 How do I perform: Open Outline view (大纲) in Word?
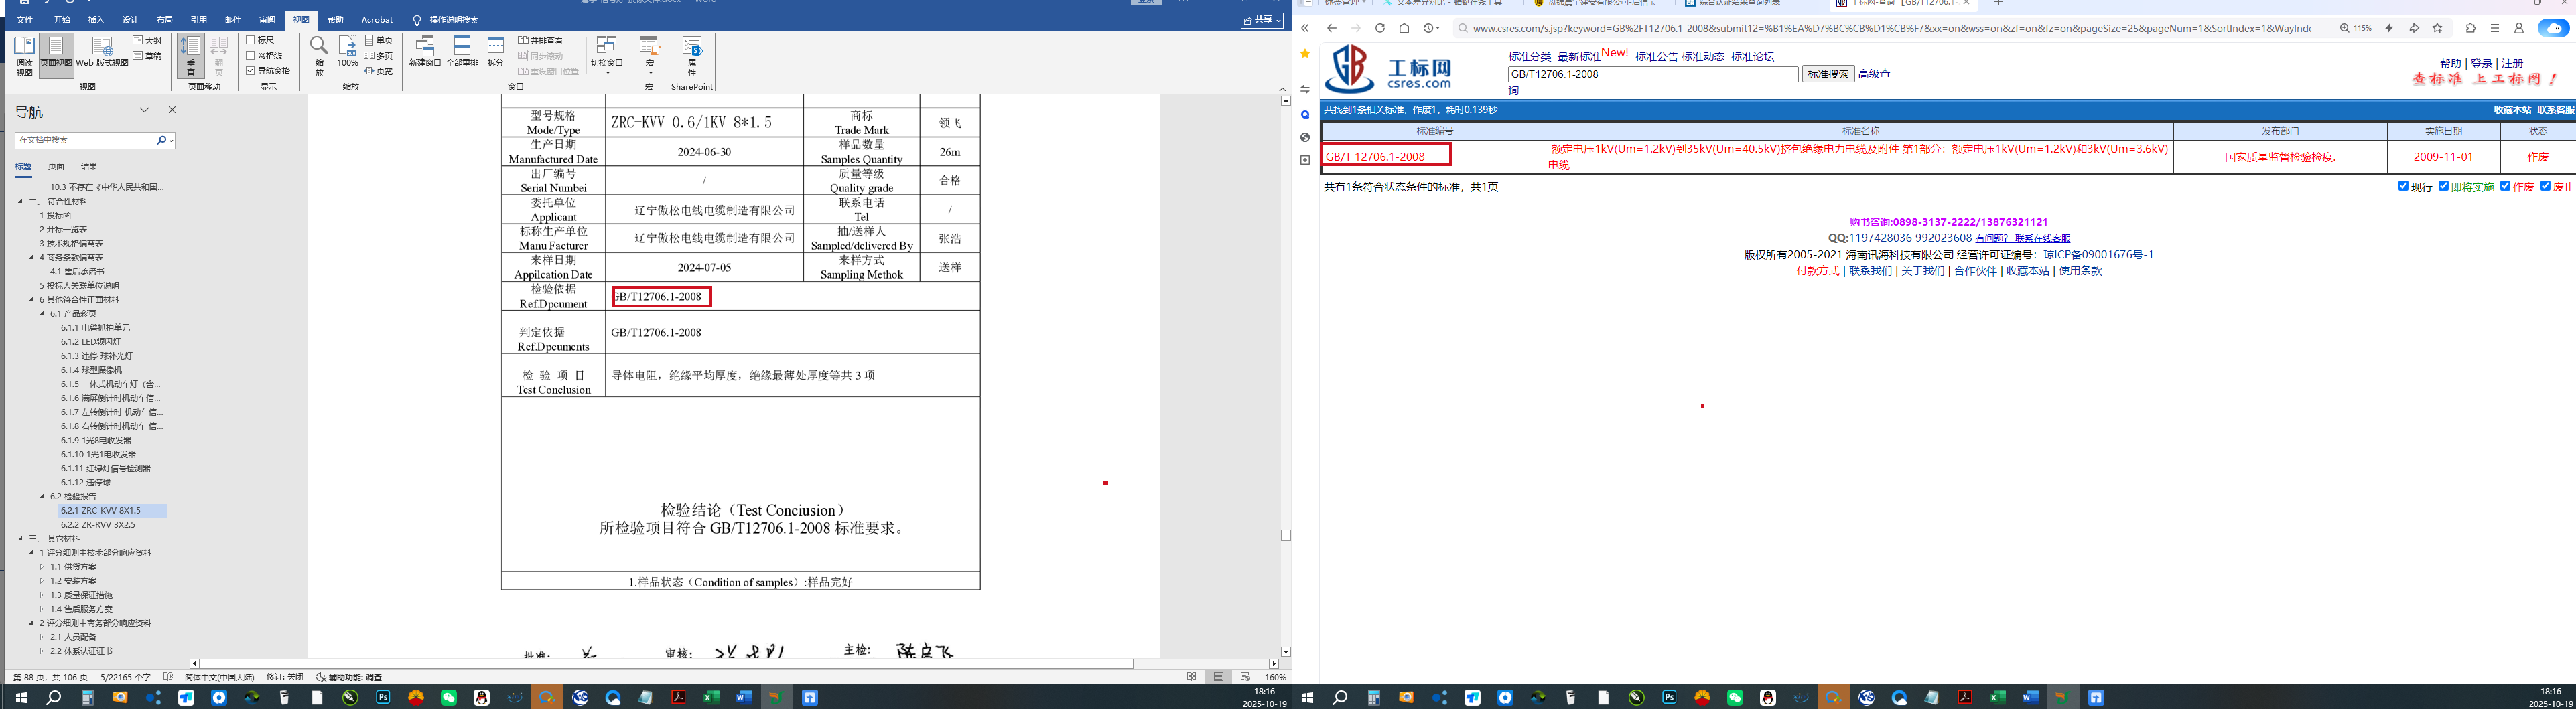coord(148,41)
